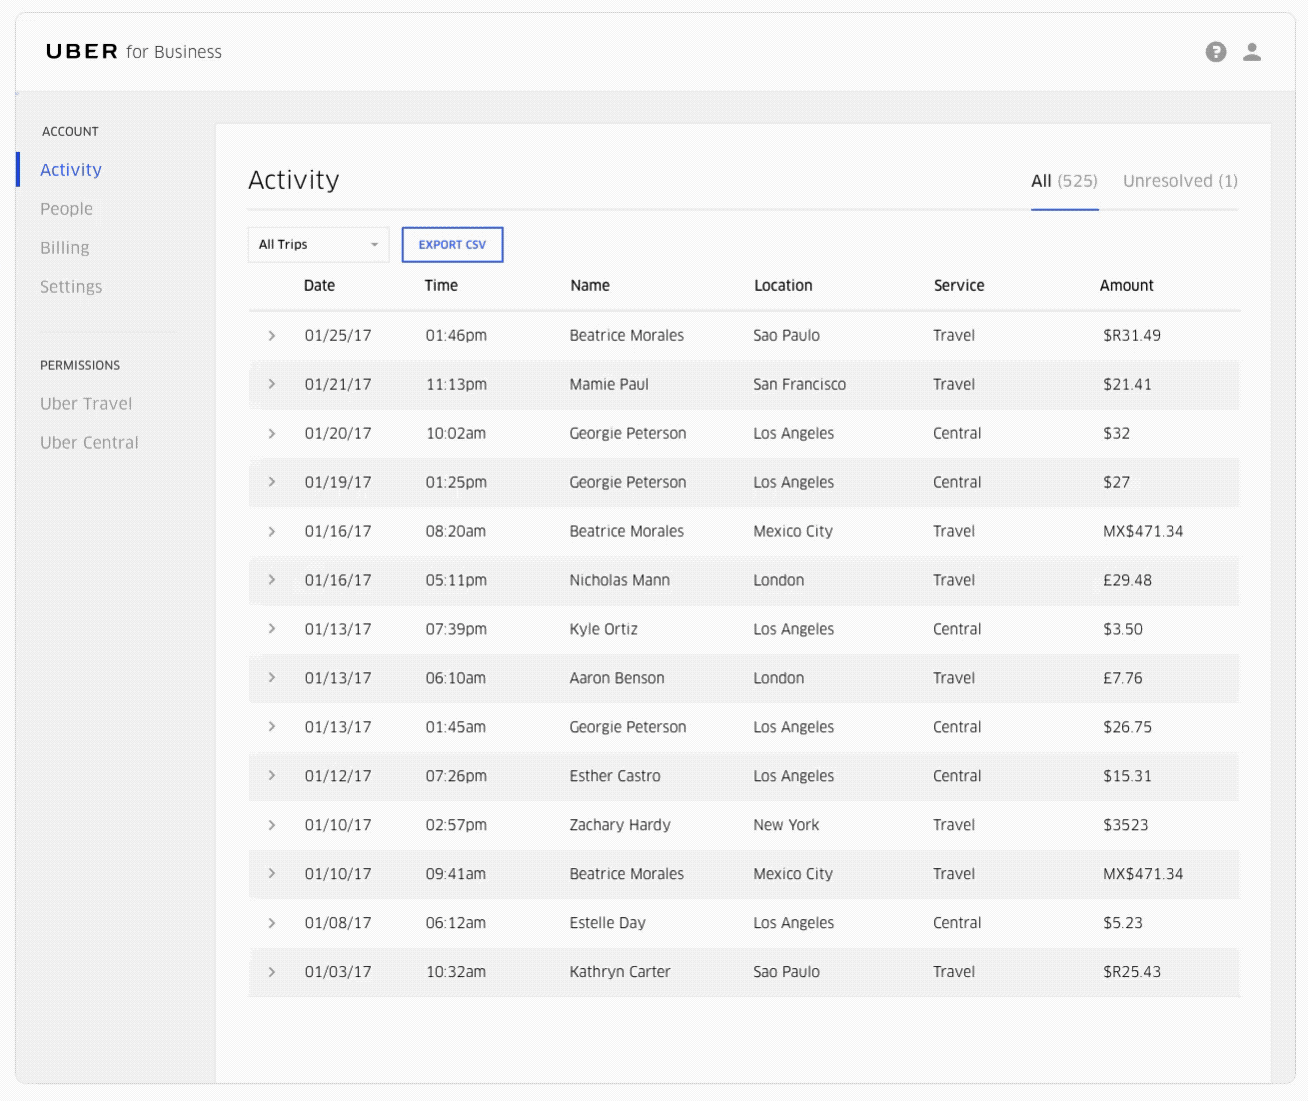Viewport: 1308px width, 1101px height.
Task: Select the name Mamie Paul
Action: click(609, 385)
